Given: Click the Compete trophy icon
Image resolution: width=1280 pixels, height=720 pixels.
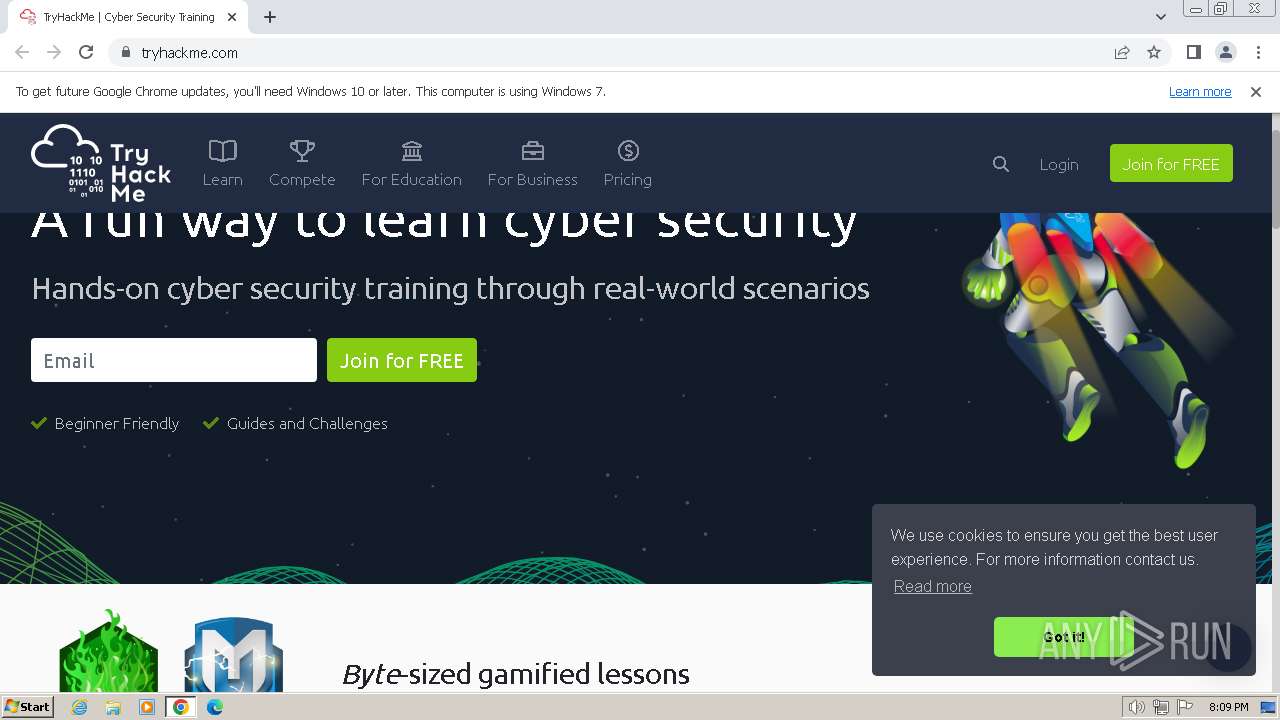Looking at the screenshot, I should point(302,151).
